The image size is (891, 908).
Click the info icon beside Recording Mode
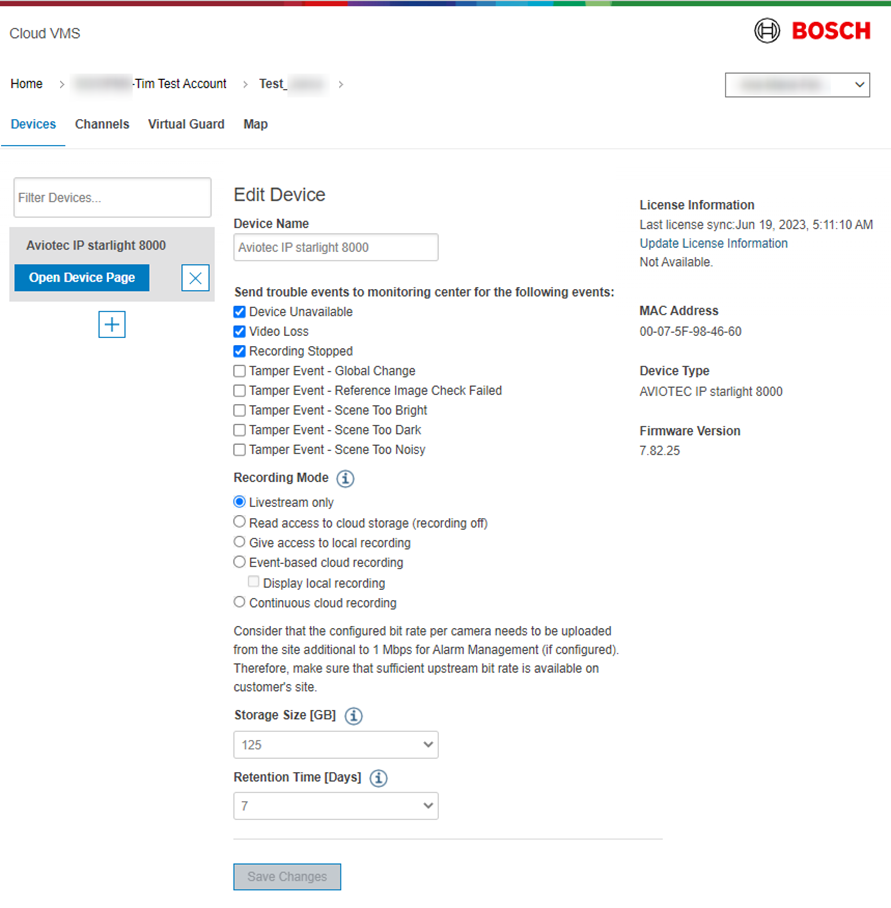point(345,479)
